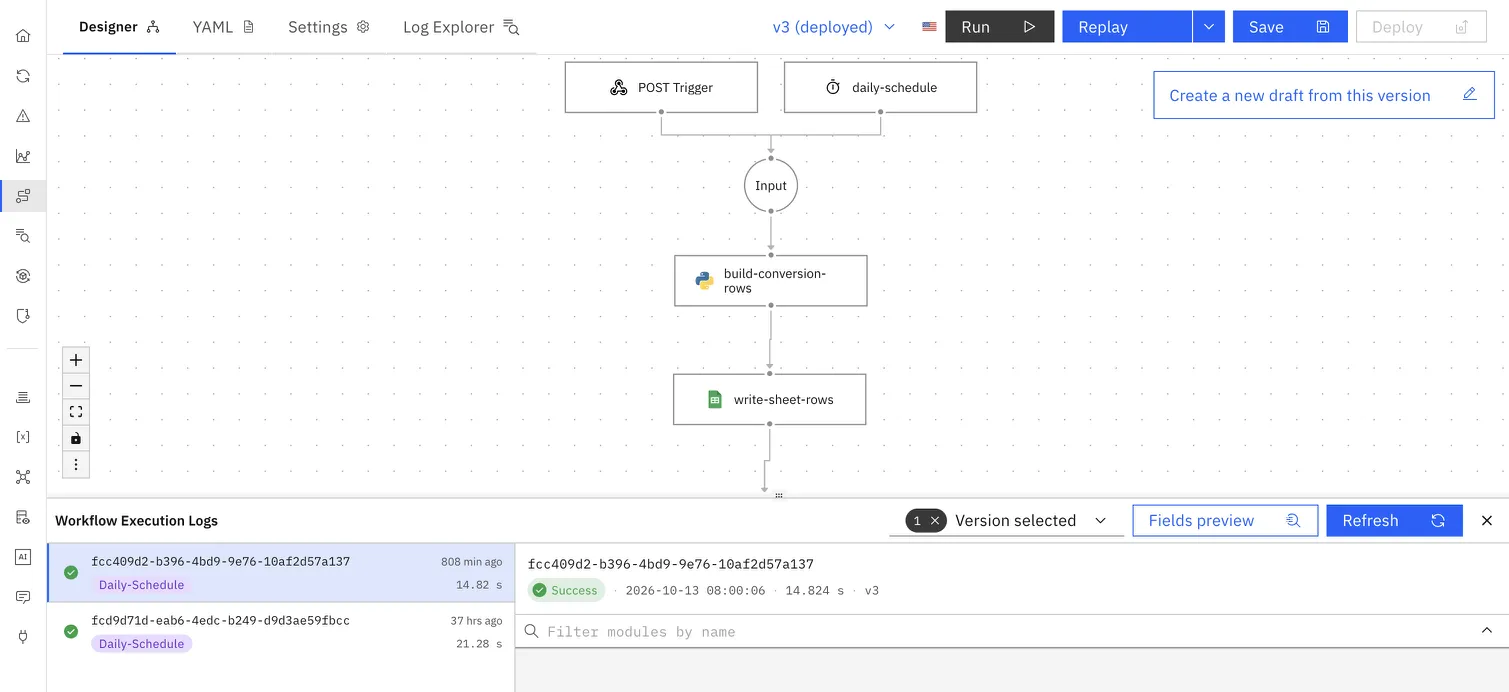Open the variables [x] sidebar icon
Screen dimensions: 1509x692
click(x=23, y=437)
